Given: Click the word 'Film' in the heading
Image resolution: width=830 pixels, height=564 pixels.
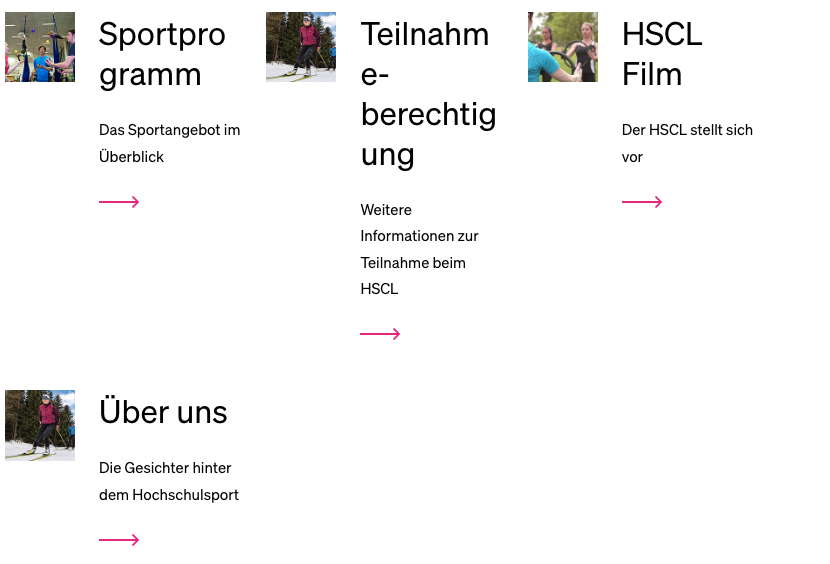Looking at the screenshot, I should [x=652, y=74].
